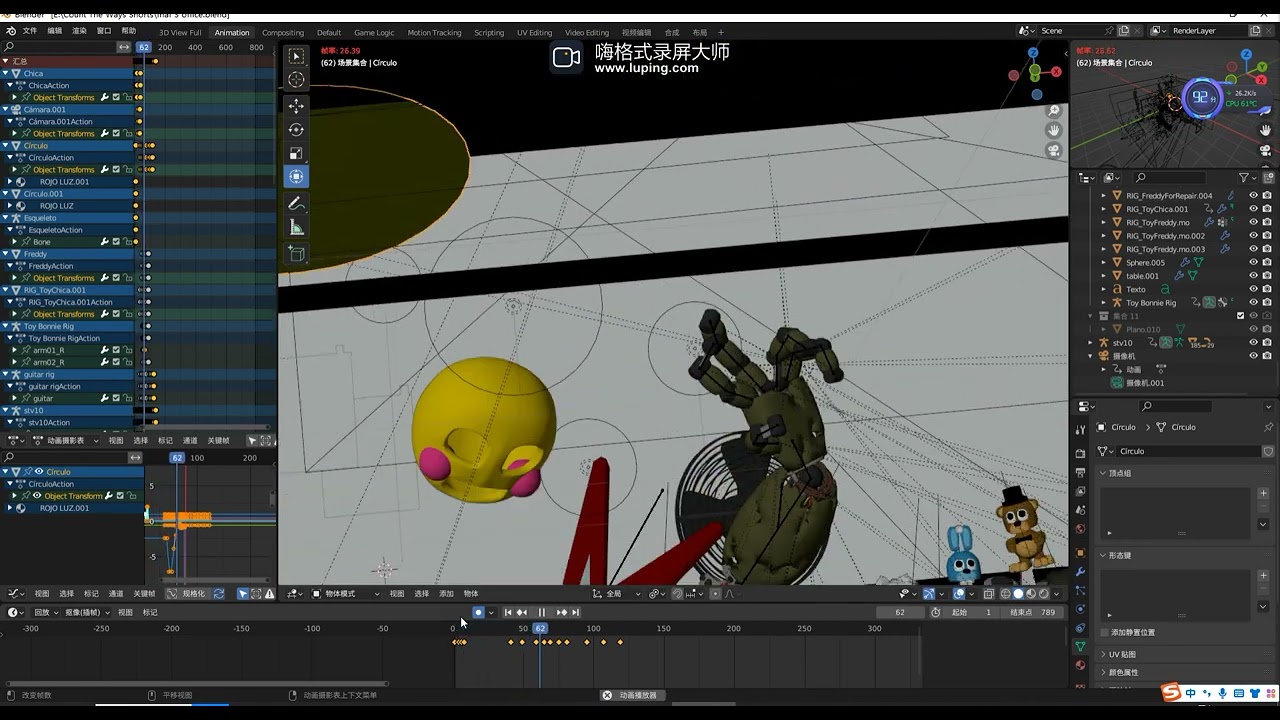Toggle camera view gizmo in main viewport
1280x720 pixels.
(x=1054, y=150)
